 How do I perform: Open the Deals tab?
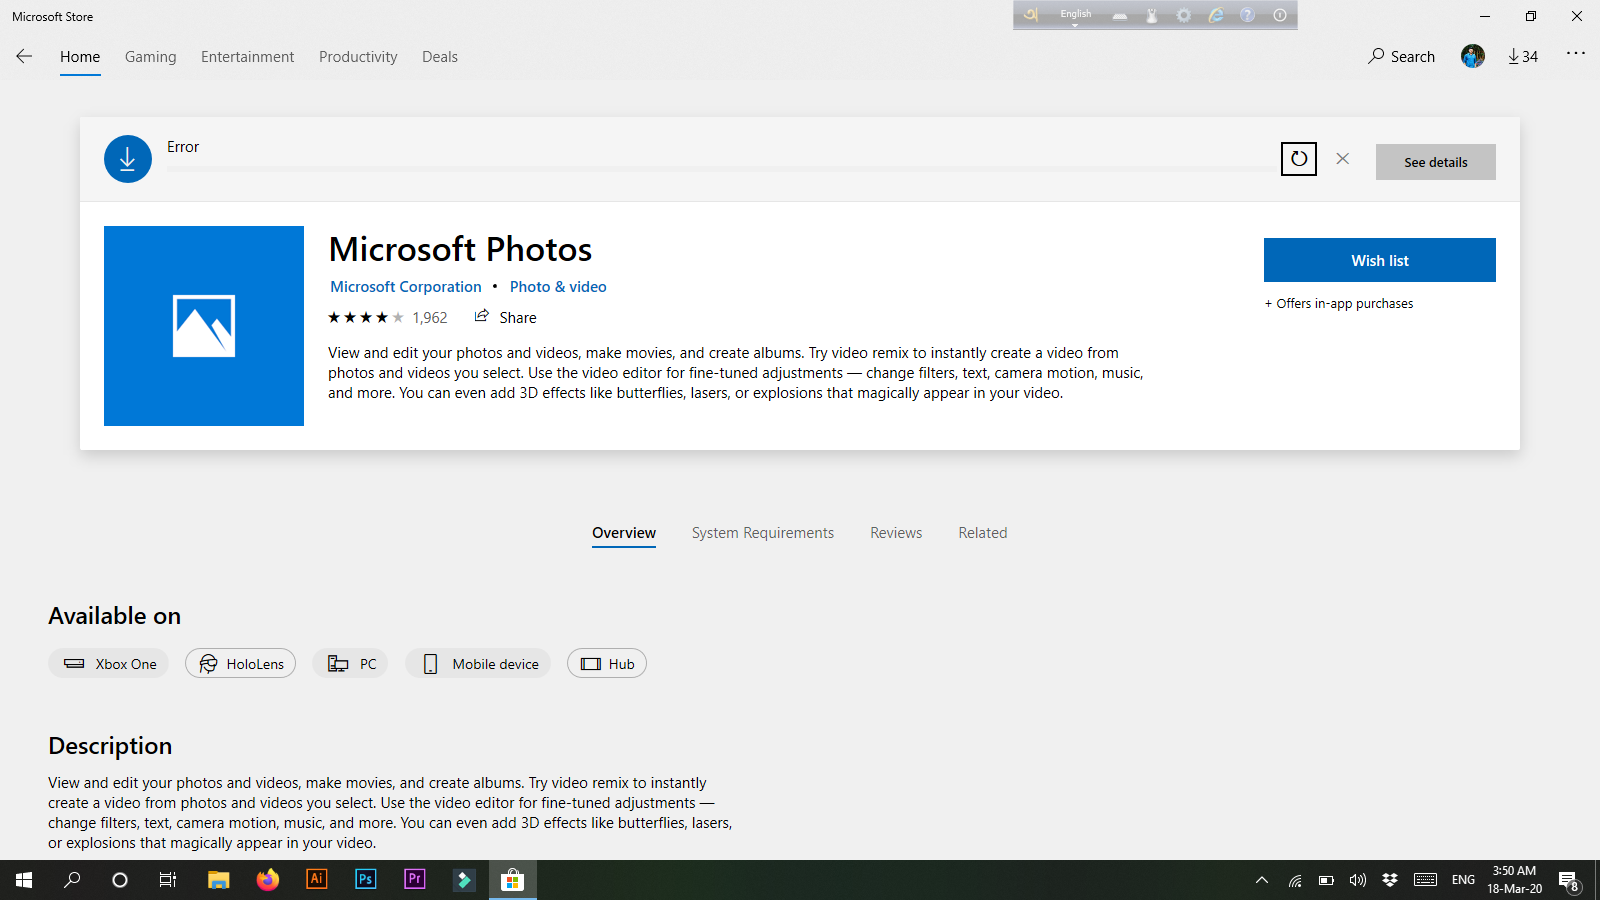click(440, 57)
